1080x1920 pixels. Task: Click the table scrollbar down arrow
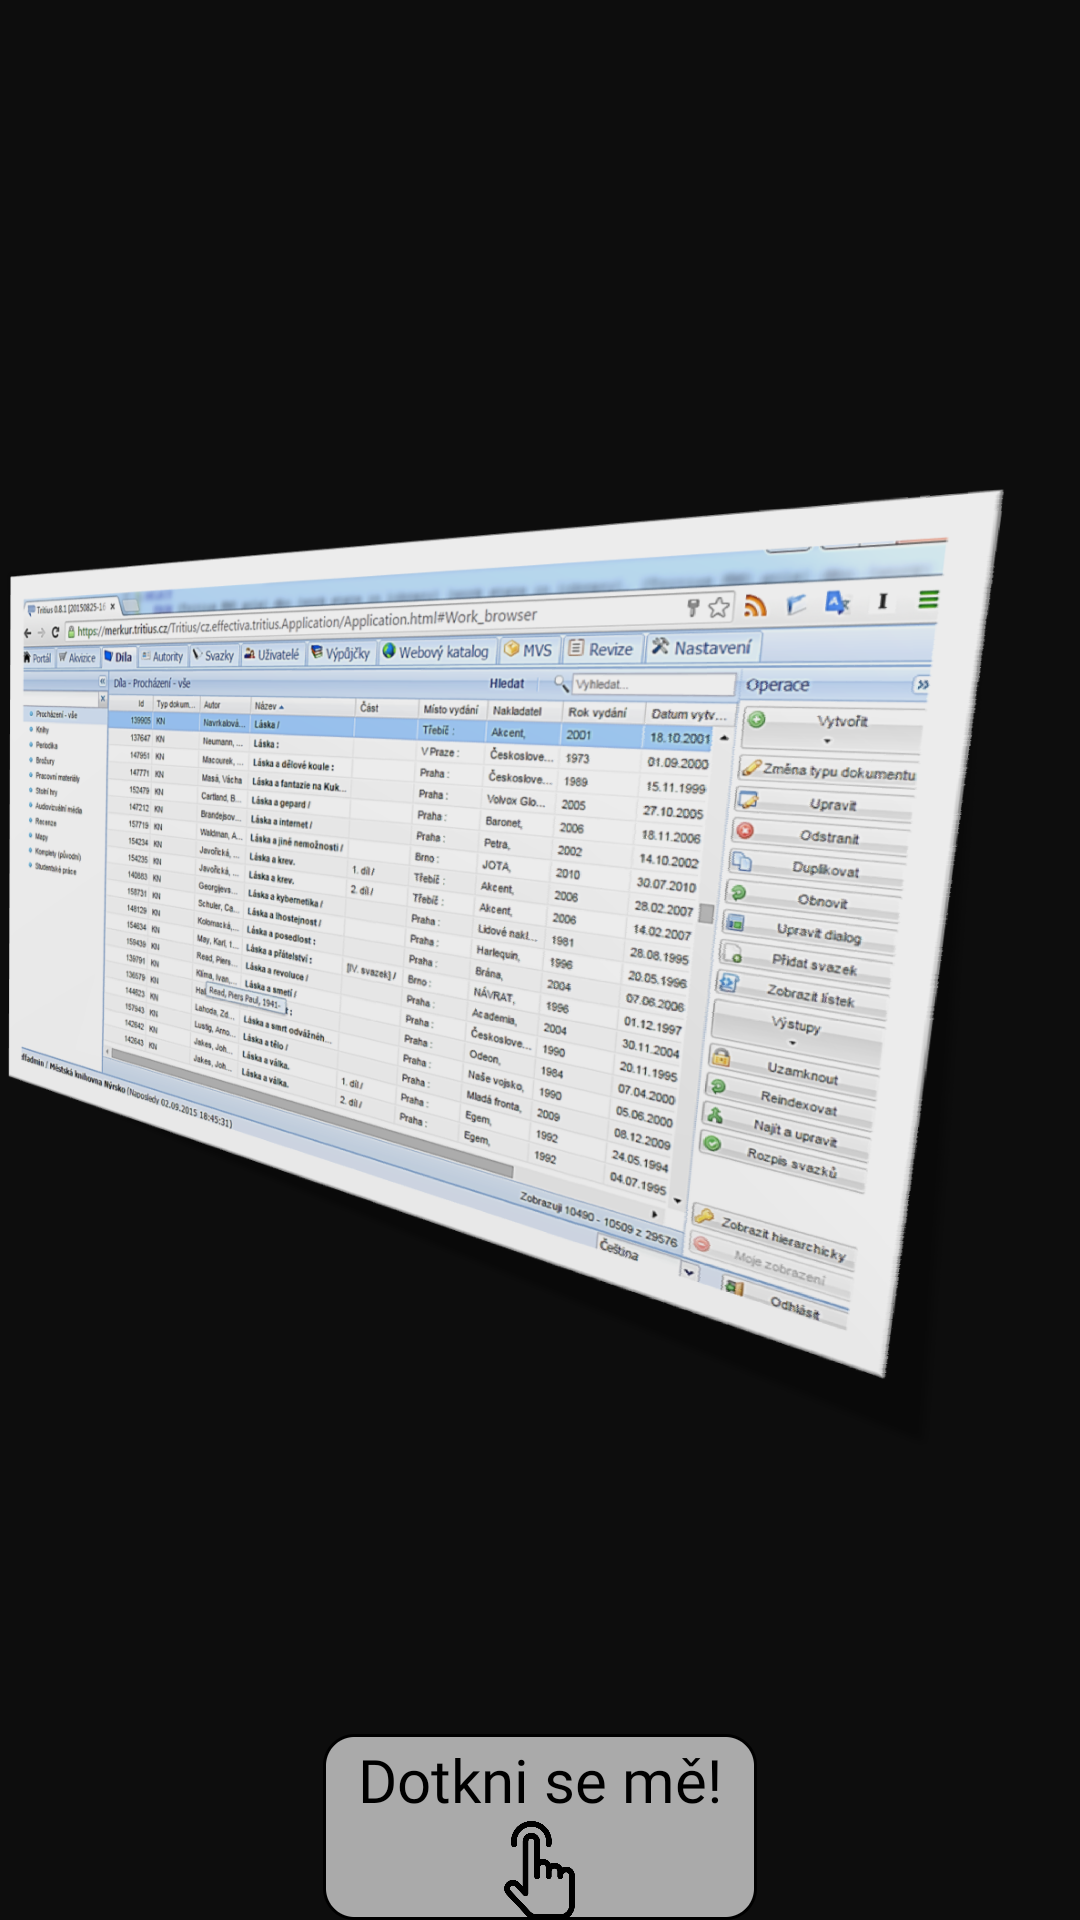click(678, 1200)
